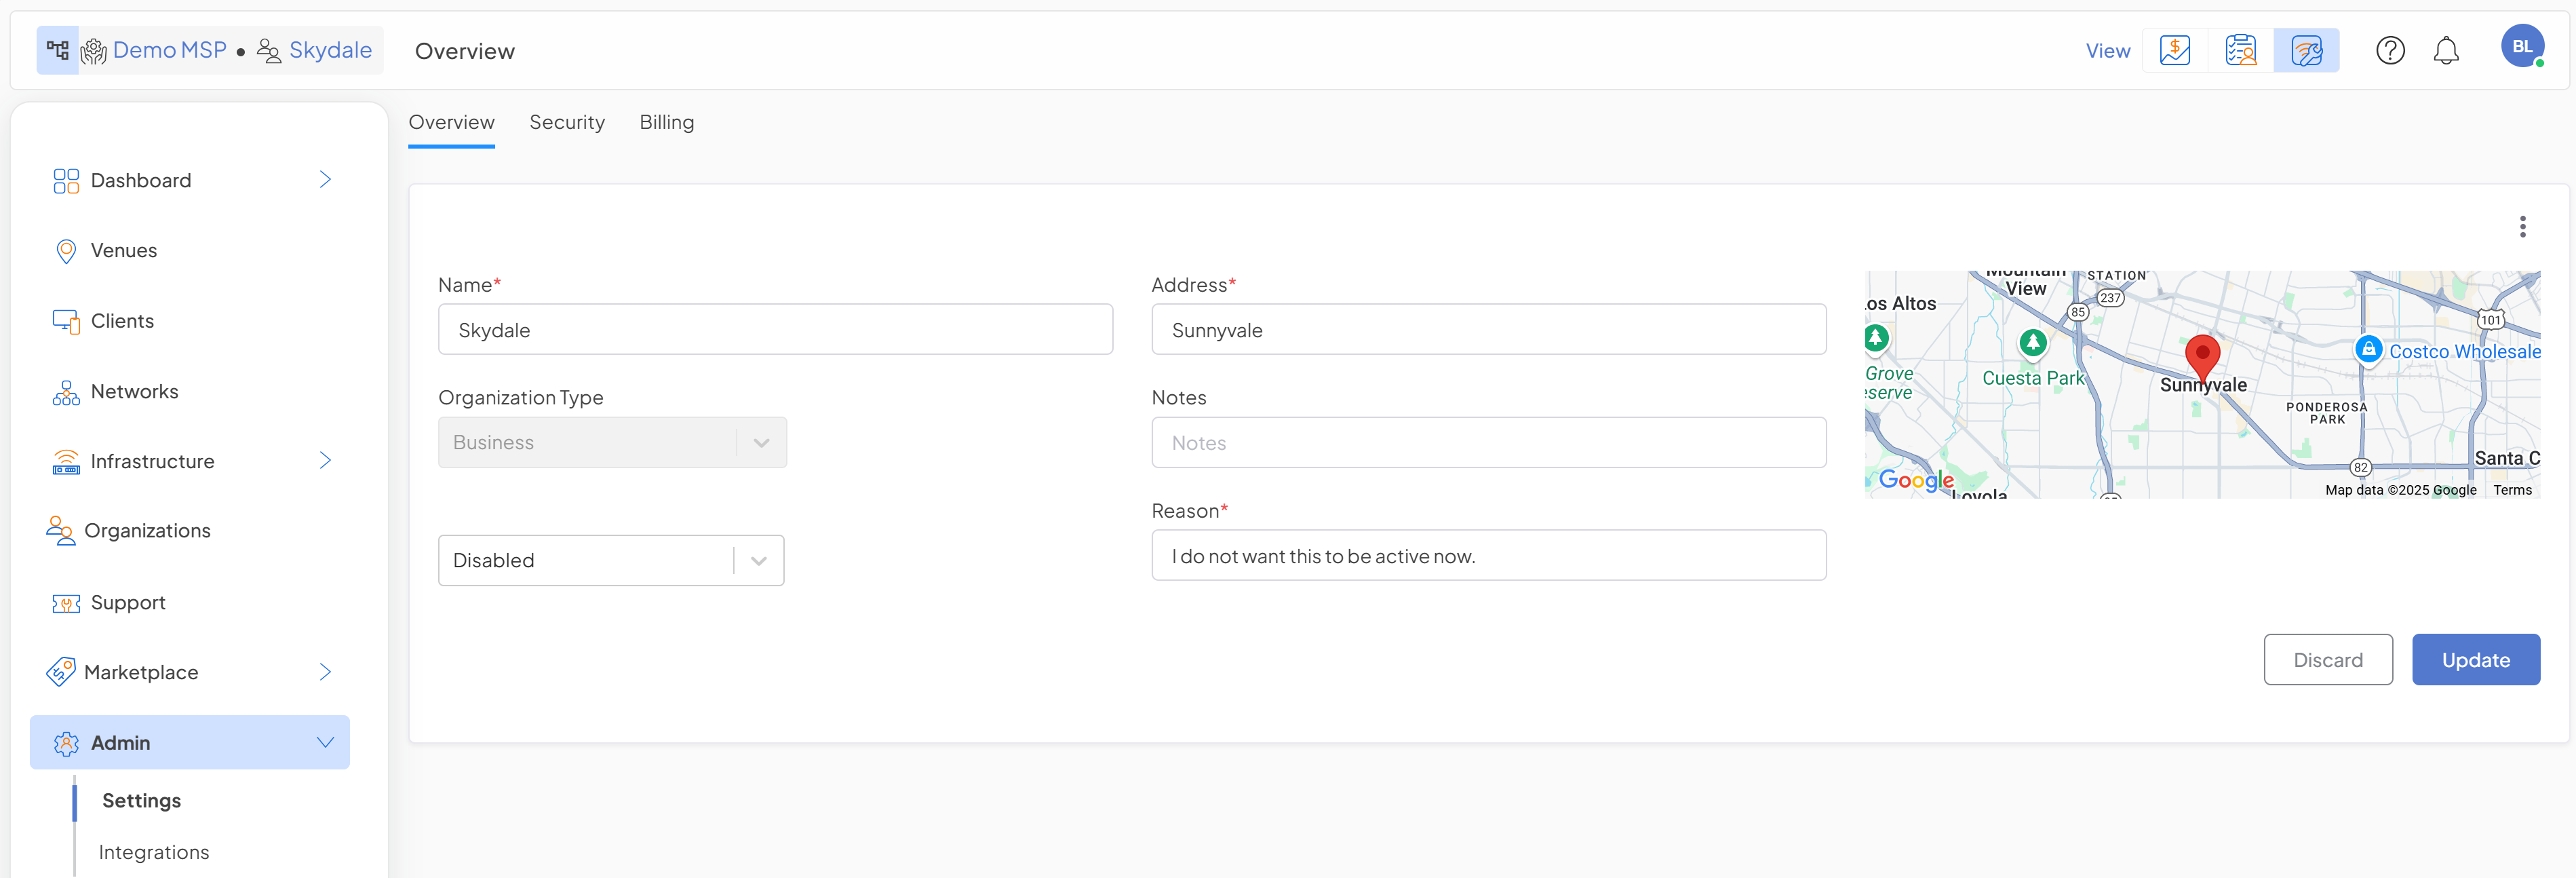Open the billing view icon
Image resolution: width=2576 pixels, height=878 pixels.
(x=2174, y=50)
